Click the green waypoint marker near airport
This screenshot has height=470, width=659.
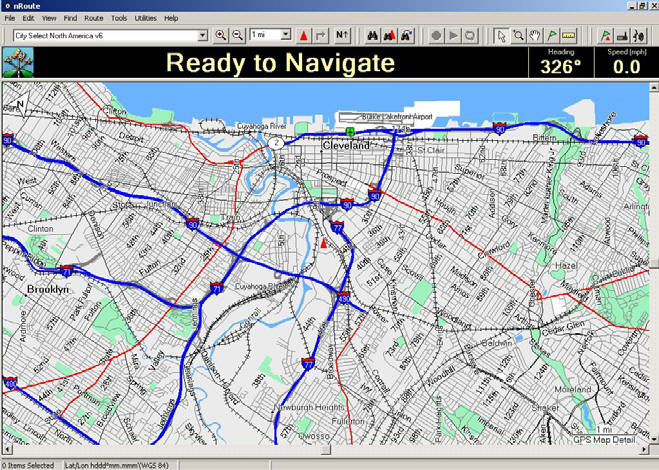coord(350,132)
